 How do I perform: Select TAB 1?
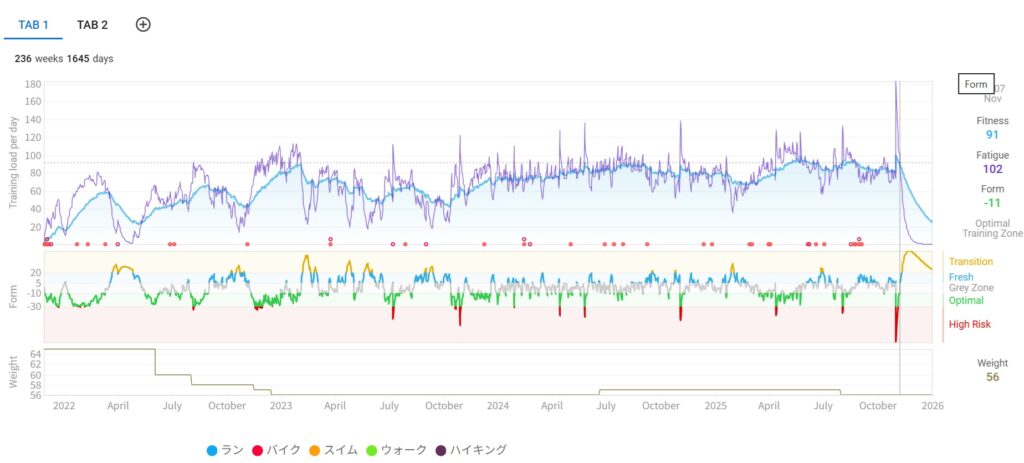point(34,25)
